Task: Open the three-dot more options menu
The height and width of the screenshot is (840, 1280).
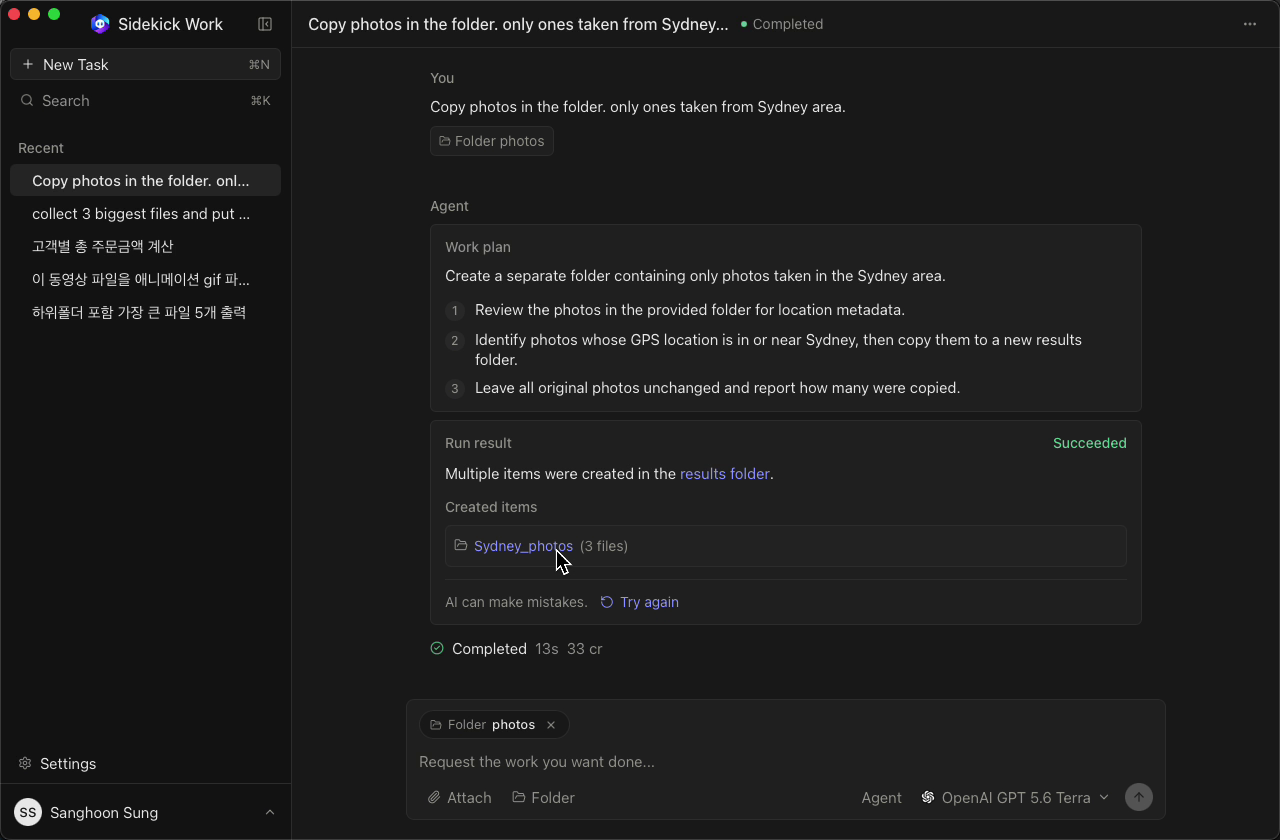Action: coord(1250,24)
